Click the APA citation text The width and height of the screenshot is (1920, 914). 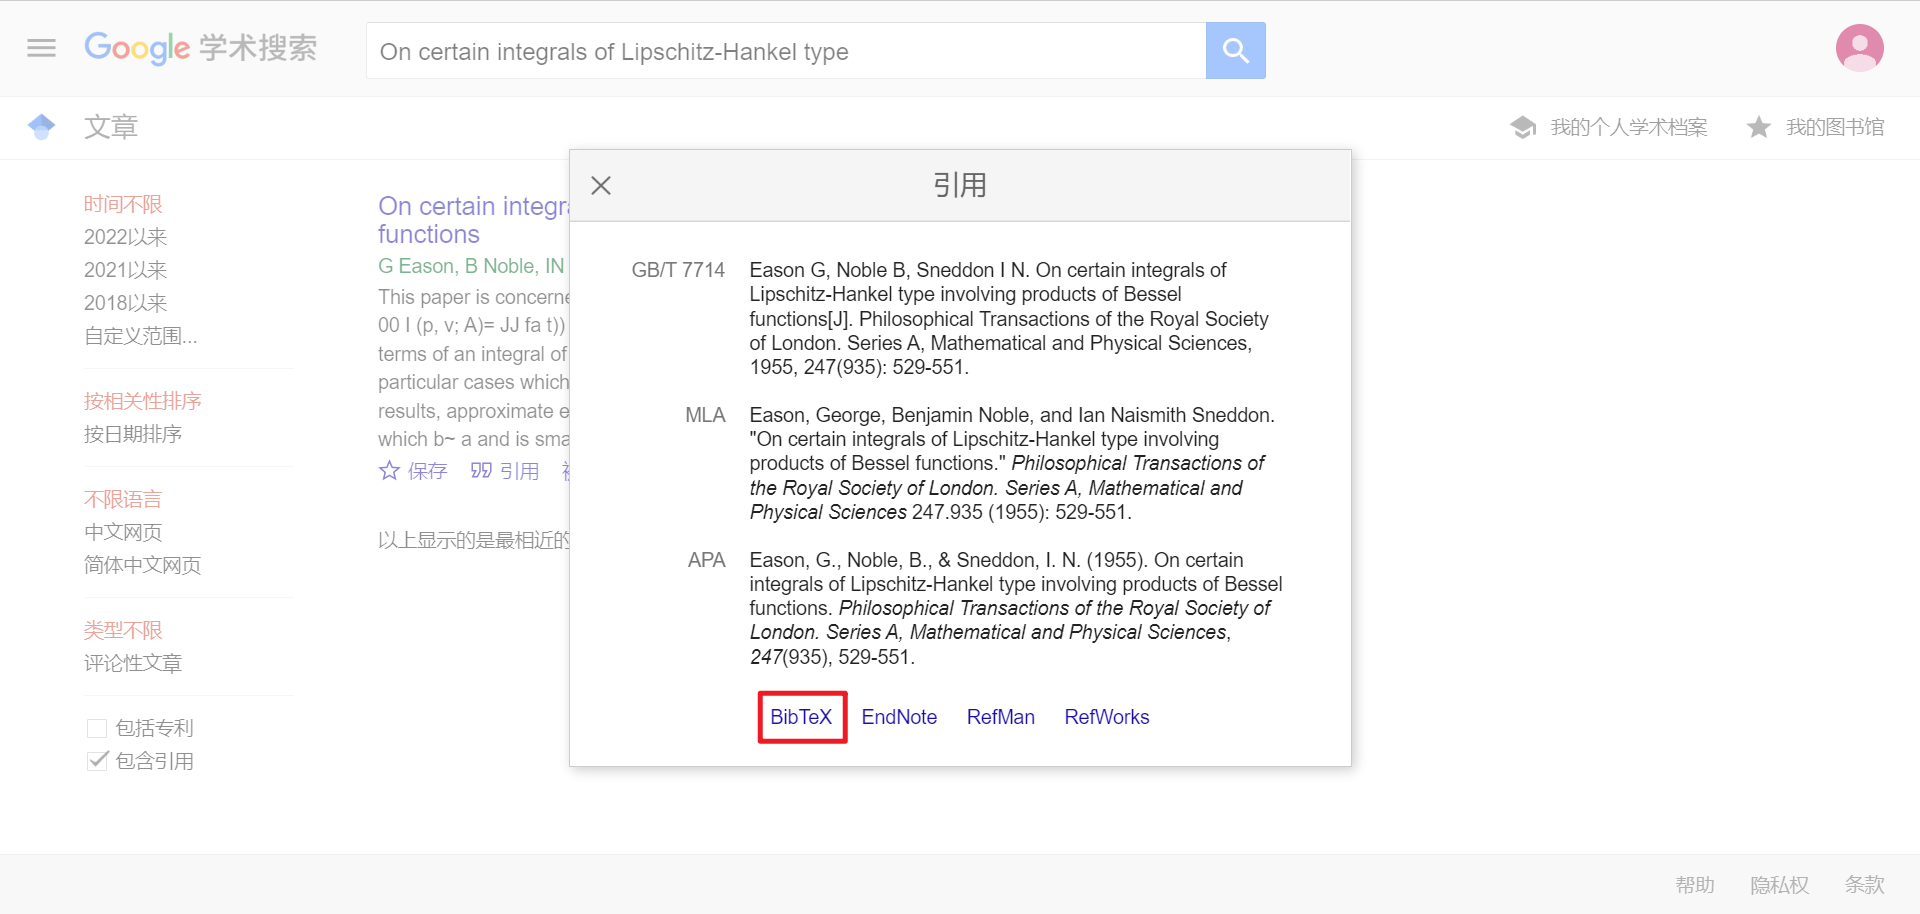1016,608
